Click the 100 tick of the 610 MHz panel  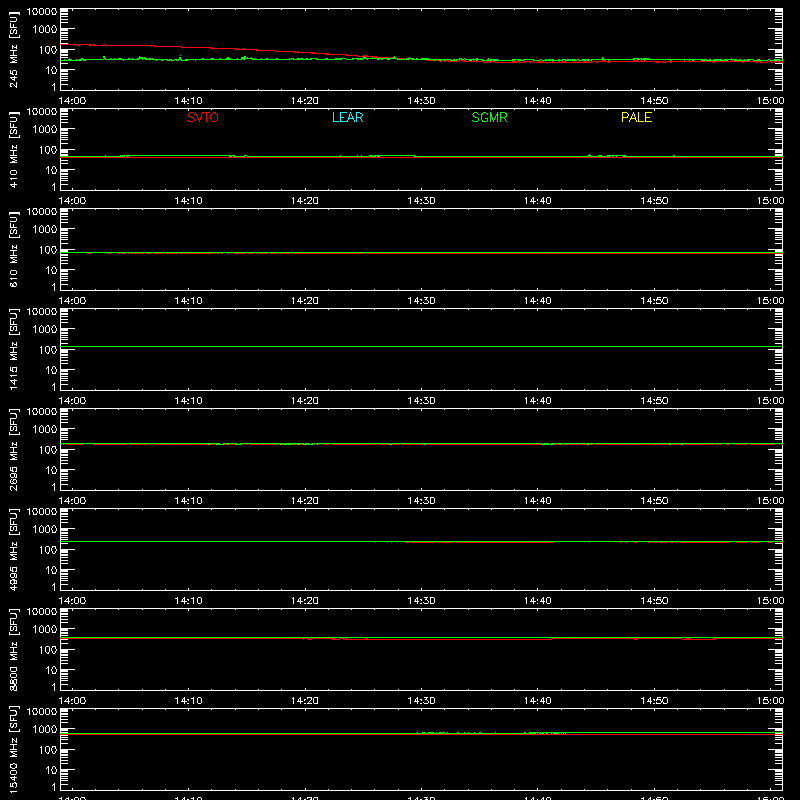coord(48,250)
